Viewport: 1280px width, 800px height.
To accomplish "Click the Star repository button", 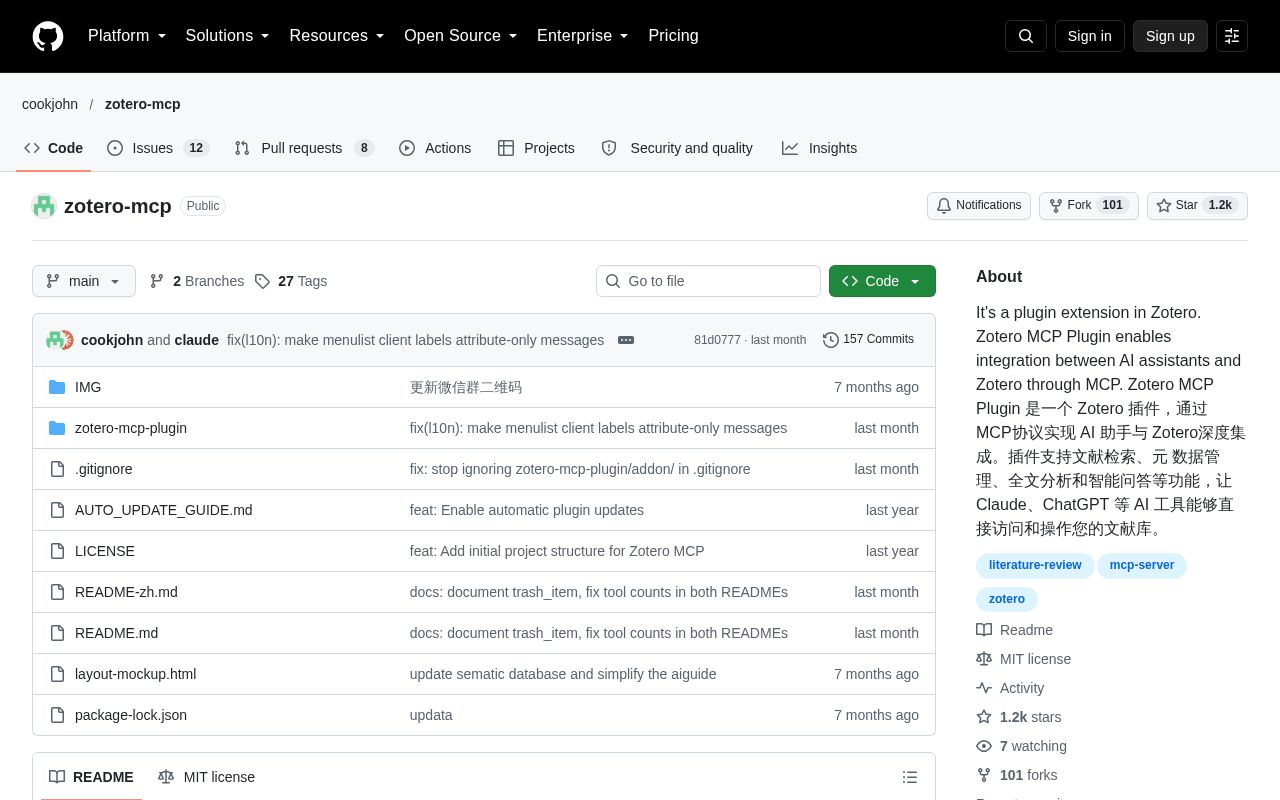I will 1197,206.
